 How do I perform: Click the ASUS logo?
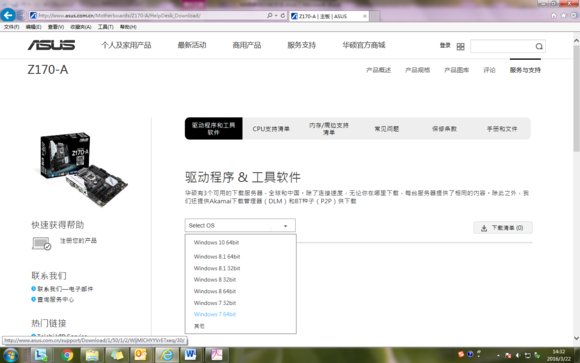point(51,45)
